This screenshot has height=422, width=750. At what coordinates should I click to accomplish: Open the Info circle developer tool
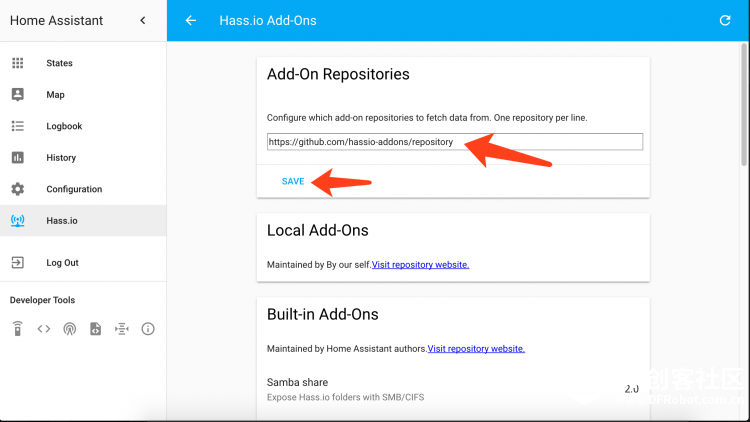[x=148, y=329]
